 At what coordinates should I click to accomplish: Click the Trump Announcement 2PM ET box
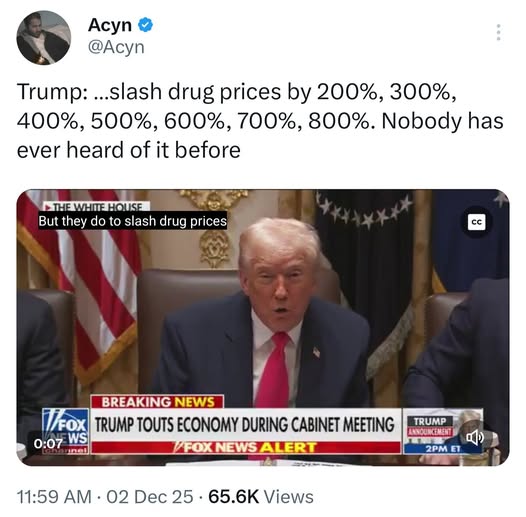point(442,431)
